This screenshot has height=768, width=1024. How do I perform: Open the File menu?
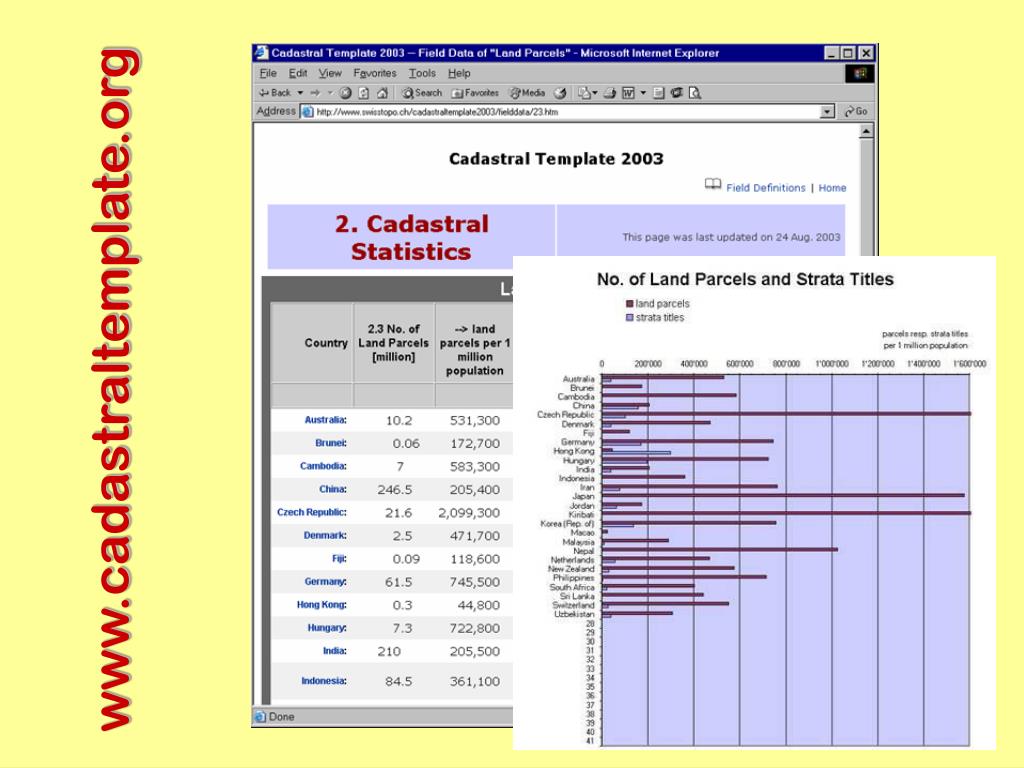[x=268, y=73]
